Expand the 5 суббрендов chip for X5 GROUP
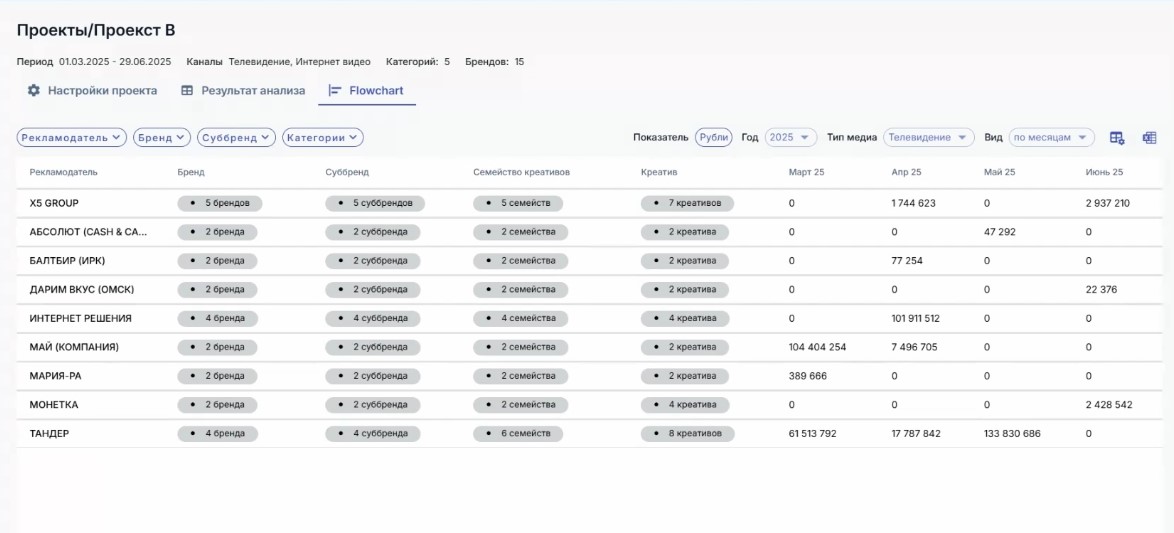The image size is (1174, 533). pos(374,204)
